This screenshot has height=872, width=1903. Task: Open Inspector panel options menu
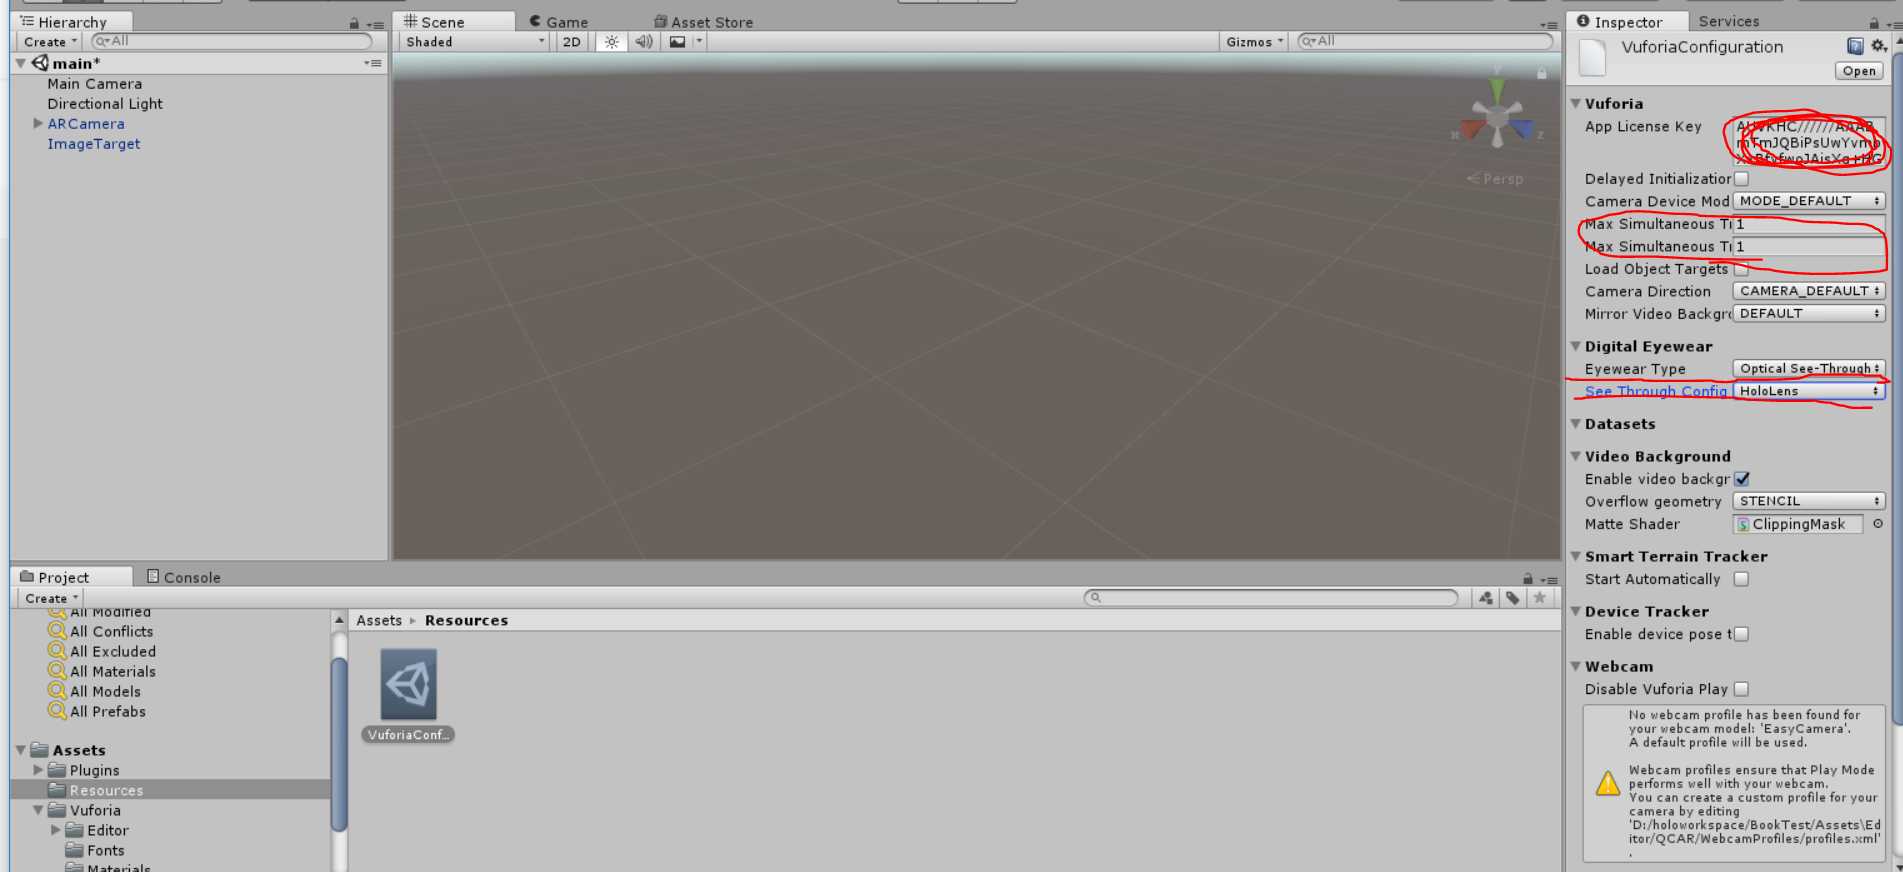[x=1892, y=24]
